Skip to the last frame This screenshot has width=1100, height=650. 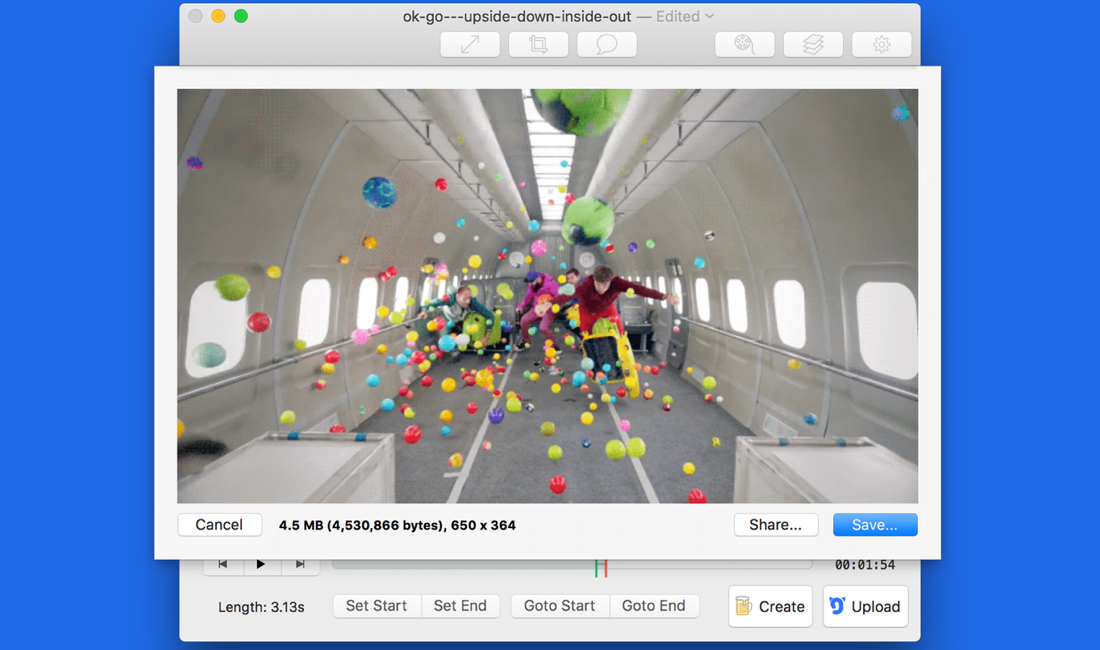(x=301, y=563)
